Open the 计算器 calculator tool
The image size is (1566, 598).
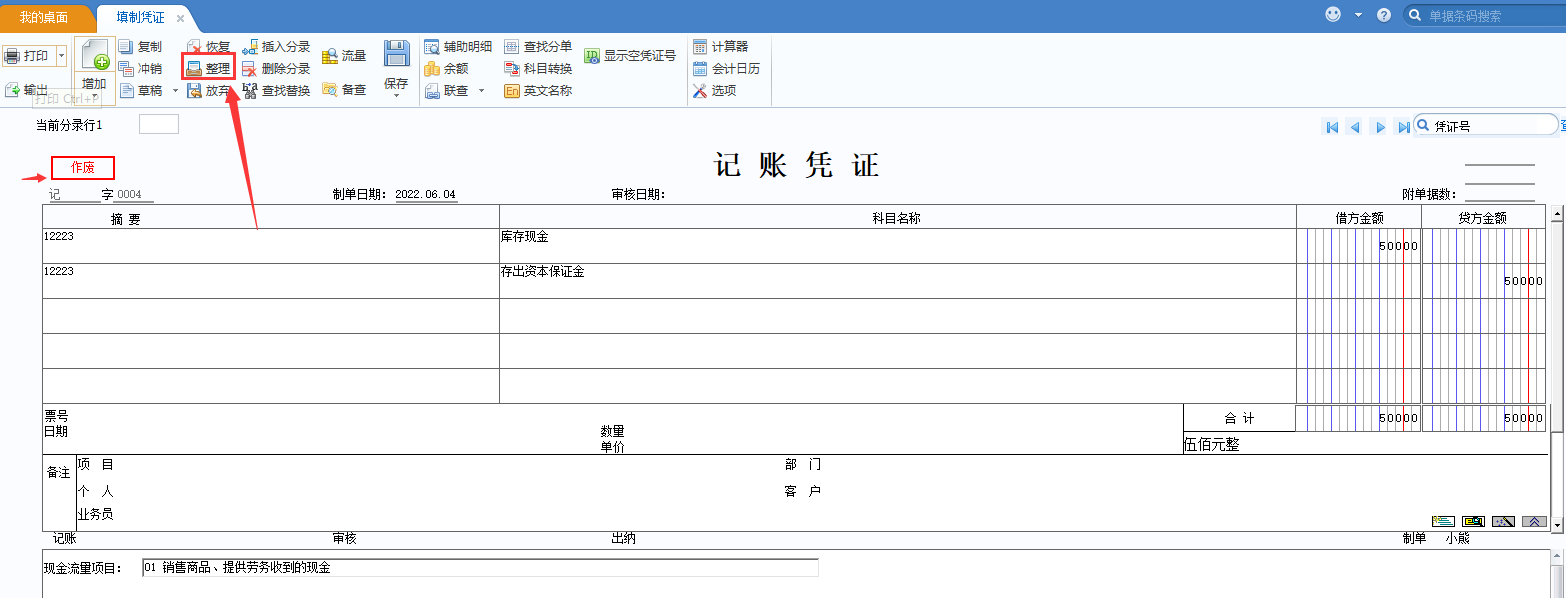(700, 47)
